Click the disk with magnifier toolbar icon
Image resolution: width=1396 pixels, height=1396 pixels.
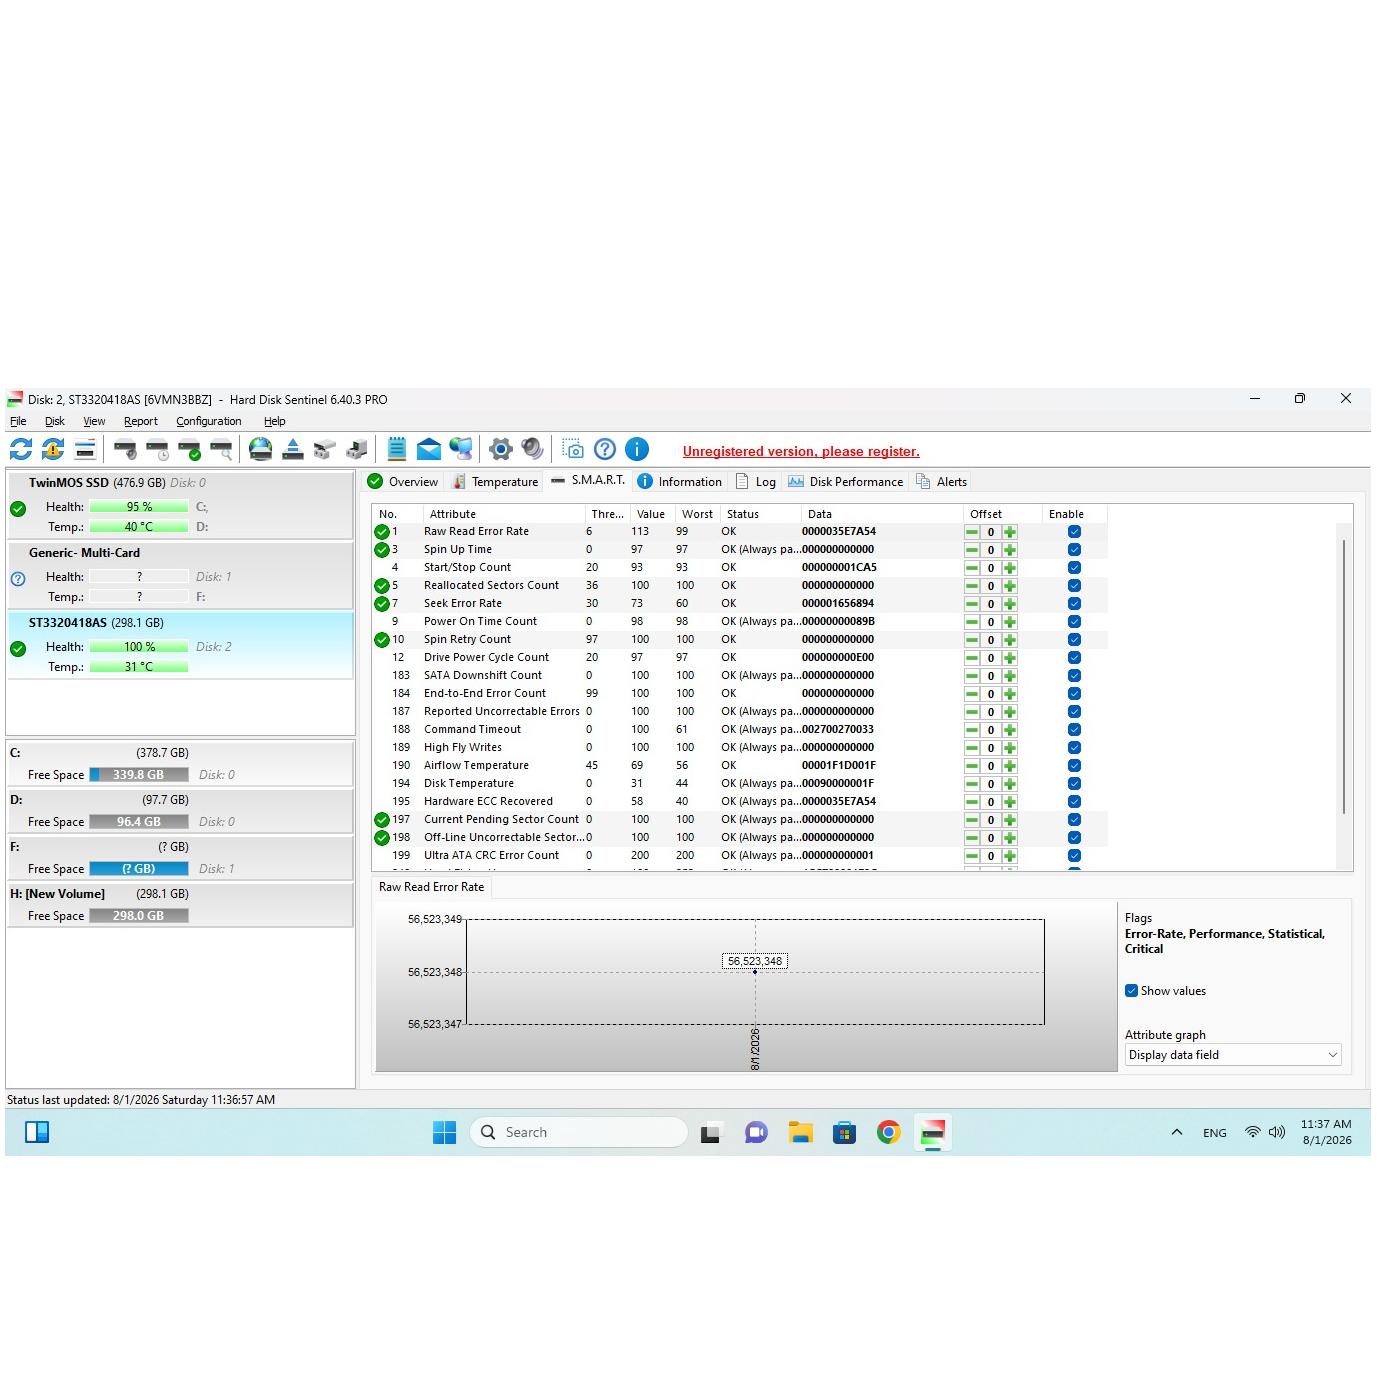221,449
